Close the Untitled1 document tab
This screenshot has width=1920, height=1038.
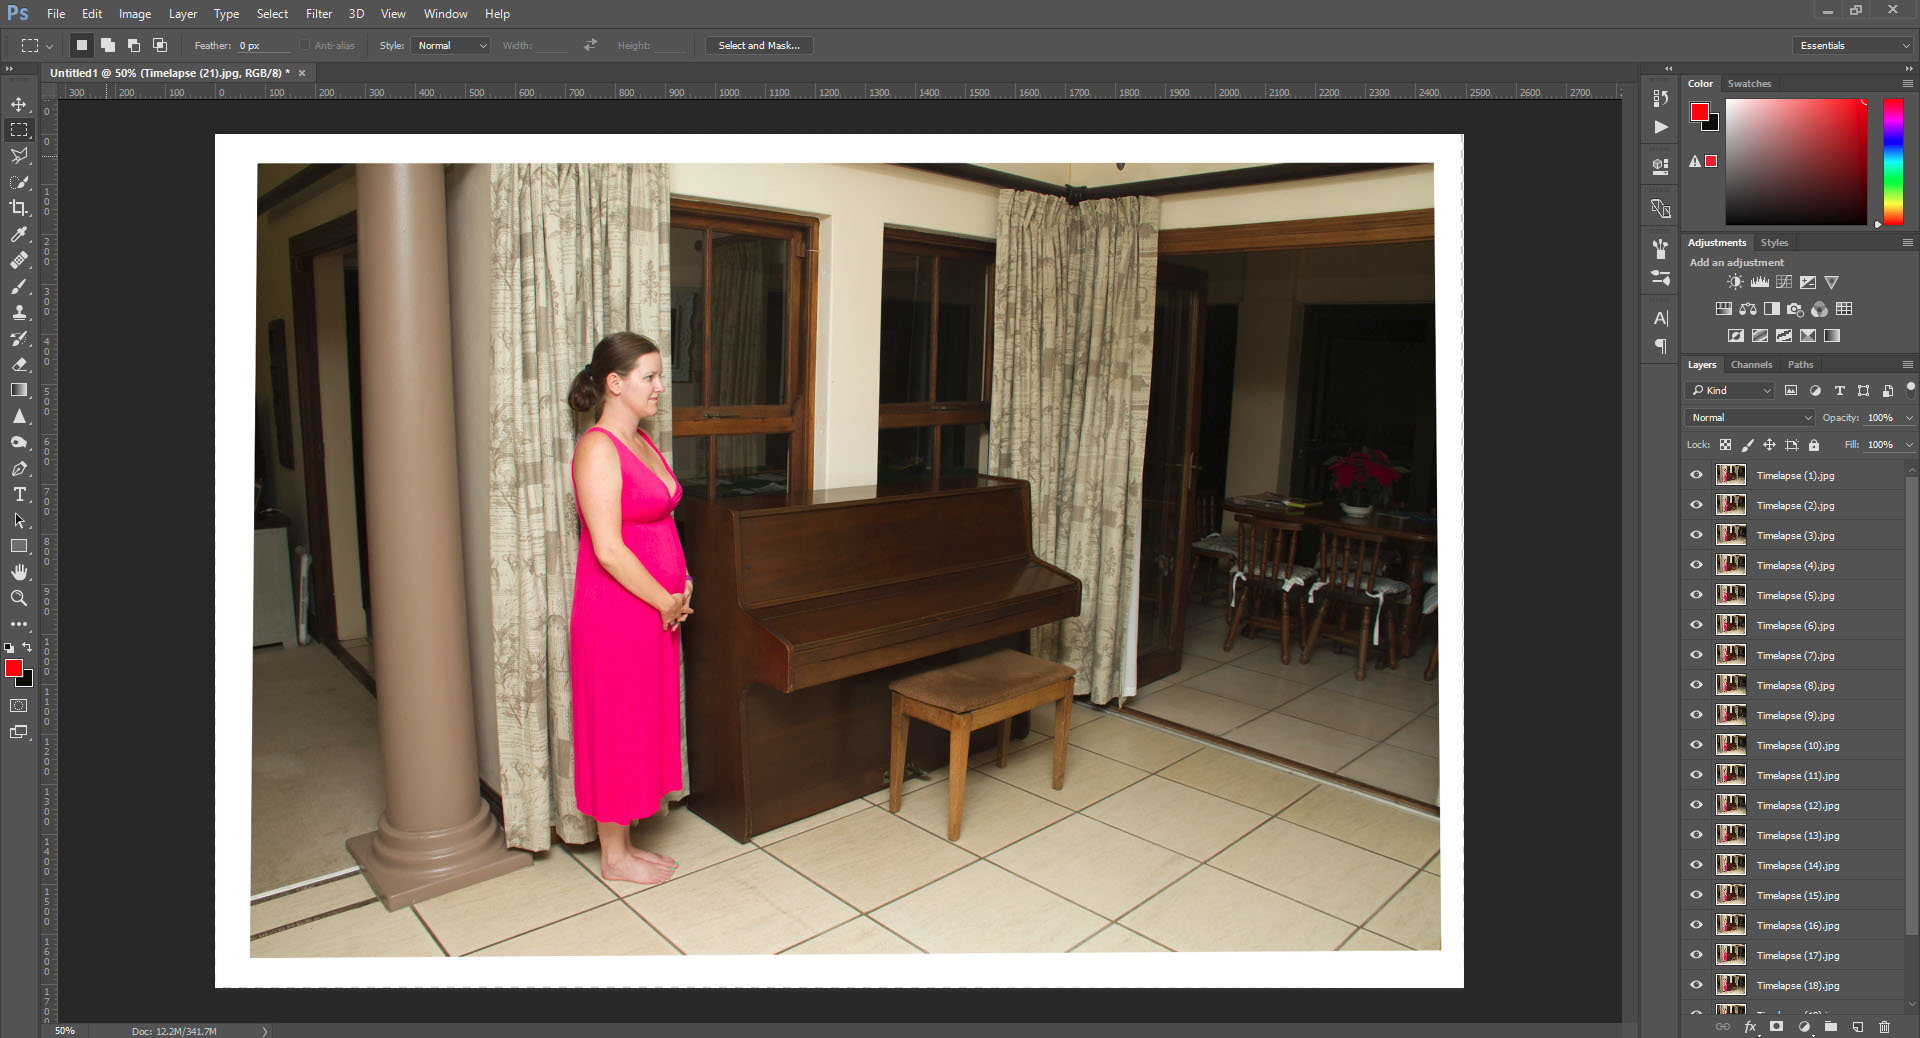coord(302,73)
